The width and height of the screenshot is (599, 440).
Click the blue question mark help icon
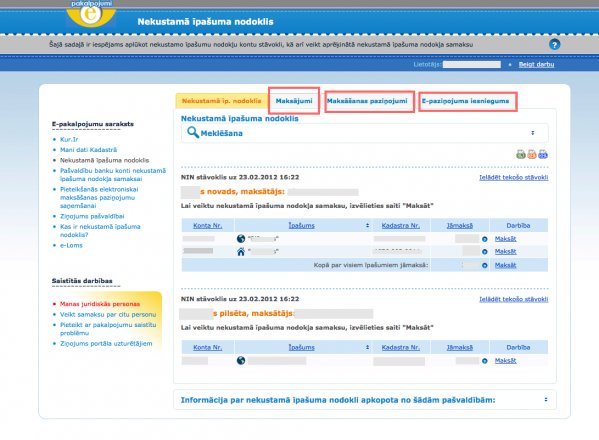[554, 45]
